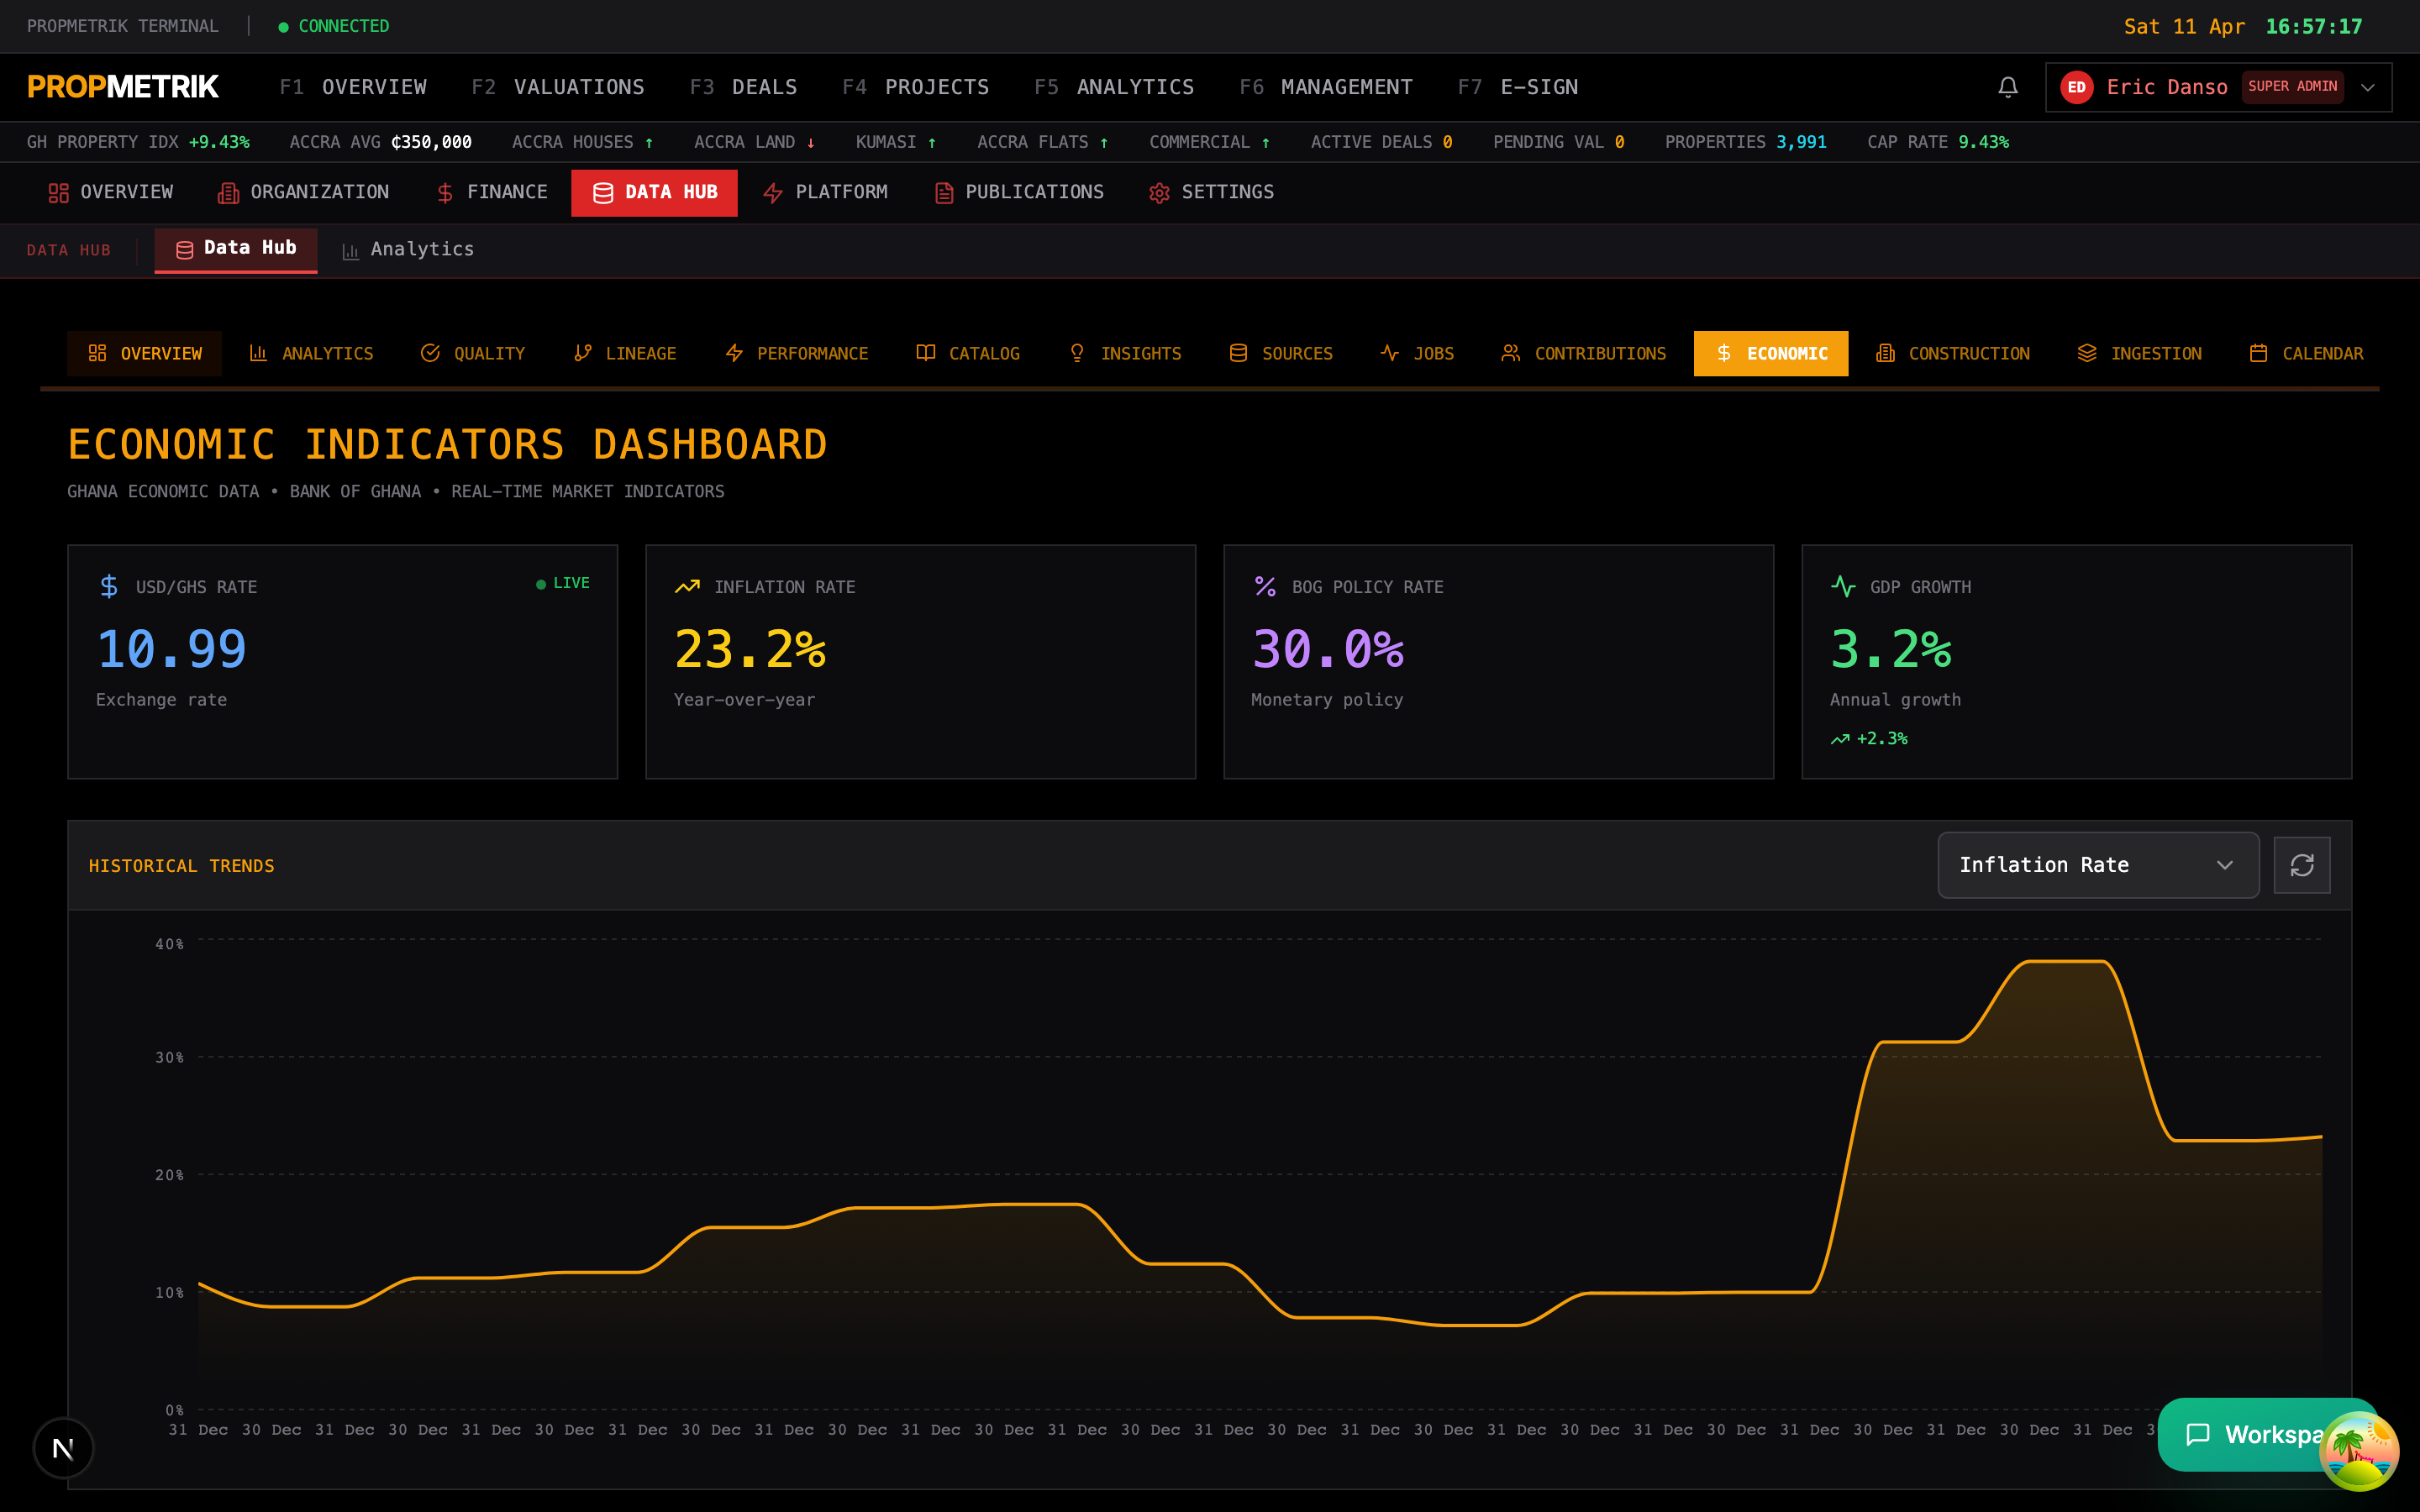
Task: Go to F4 Projects
Action: [x=915, y=87]
